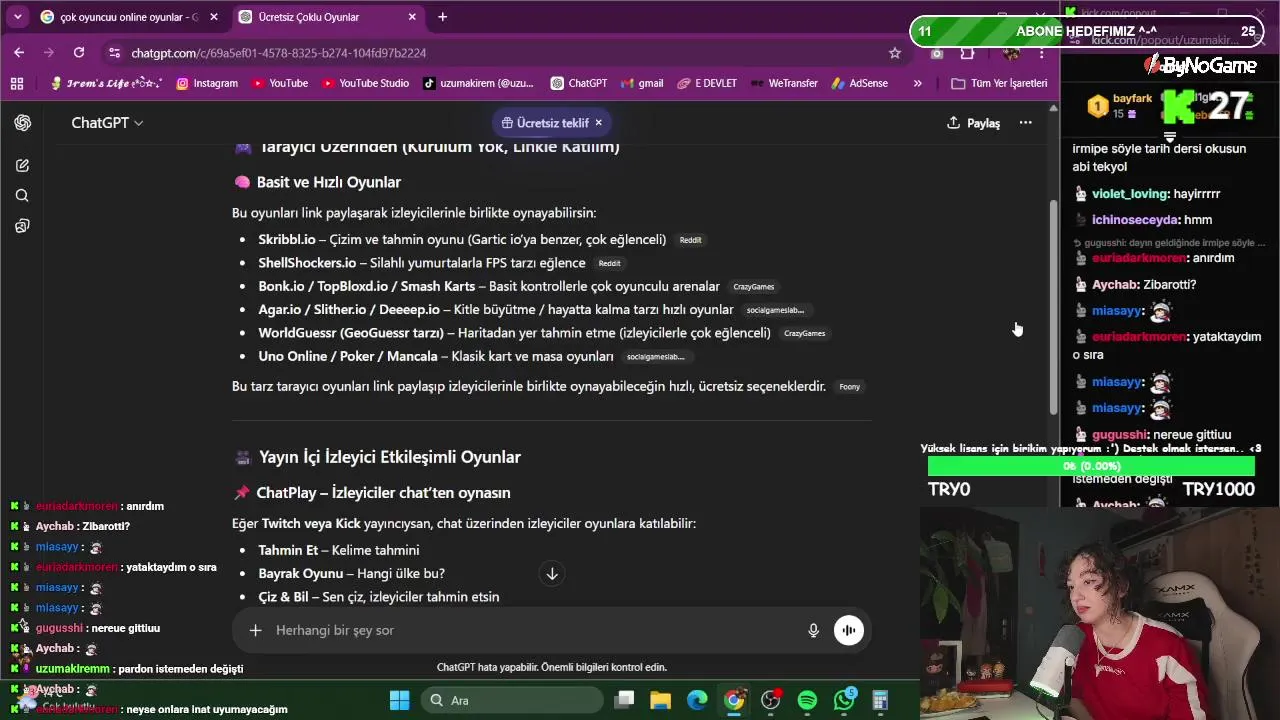Open WhatsApp from the taskbar
This screenshot has height=720, width=1280.
[844, 700]
